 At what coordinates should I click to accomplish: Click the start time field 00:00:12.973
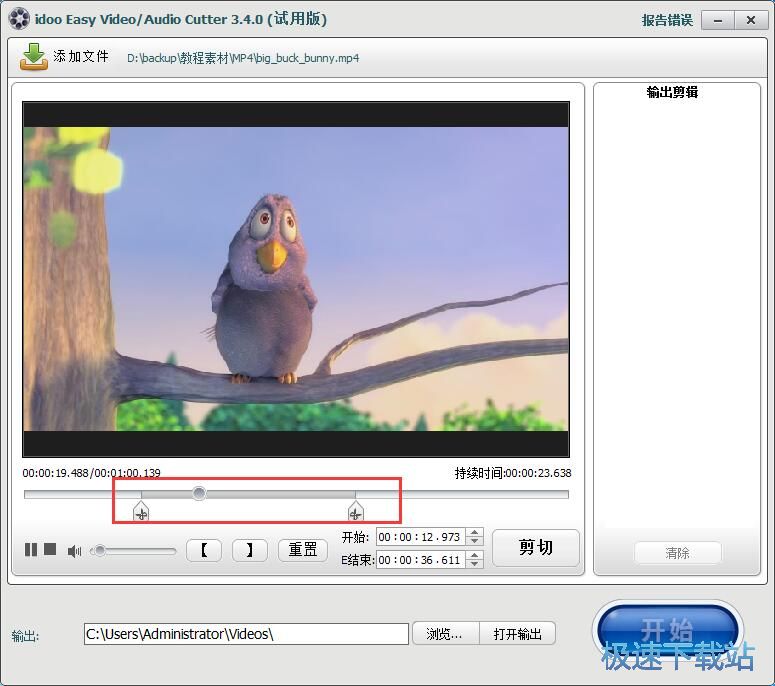[420, 537]
